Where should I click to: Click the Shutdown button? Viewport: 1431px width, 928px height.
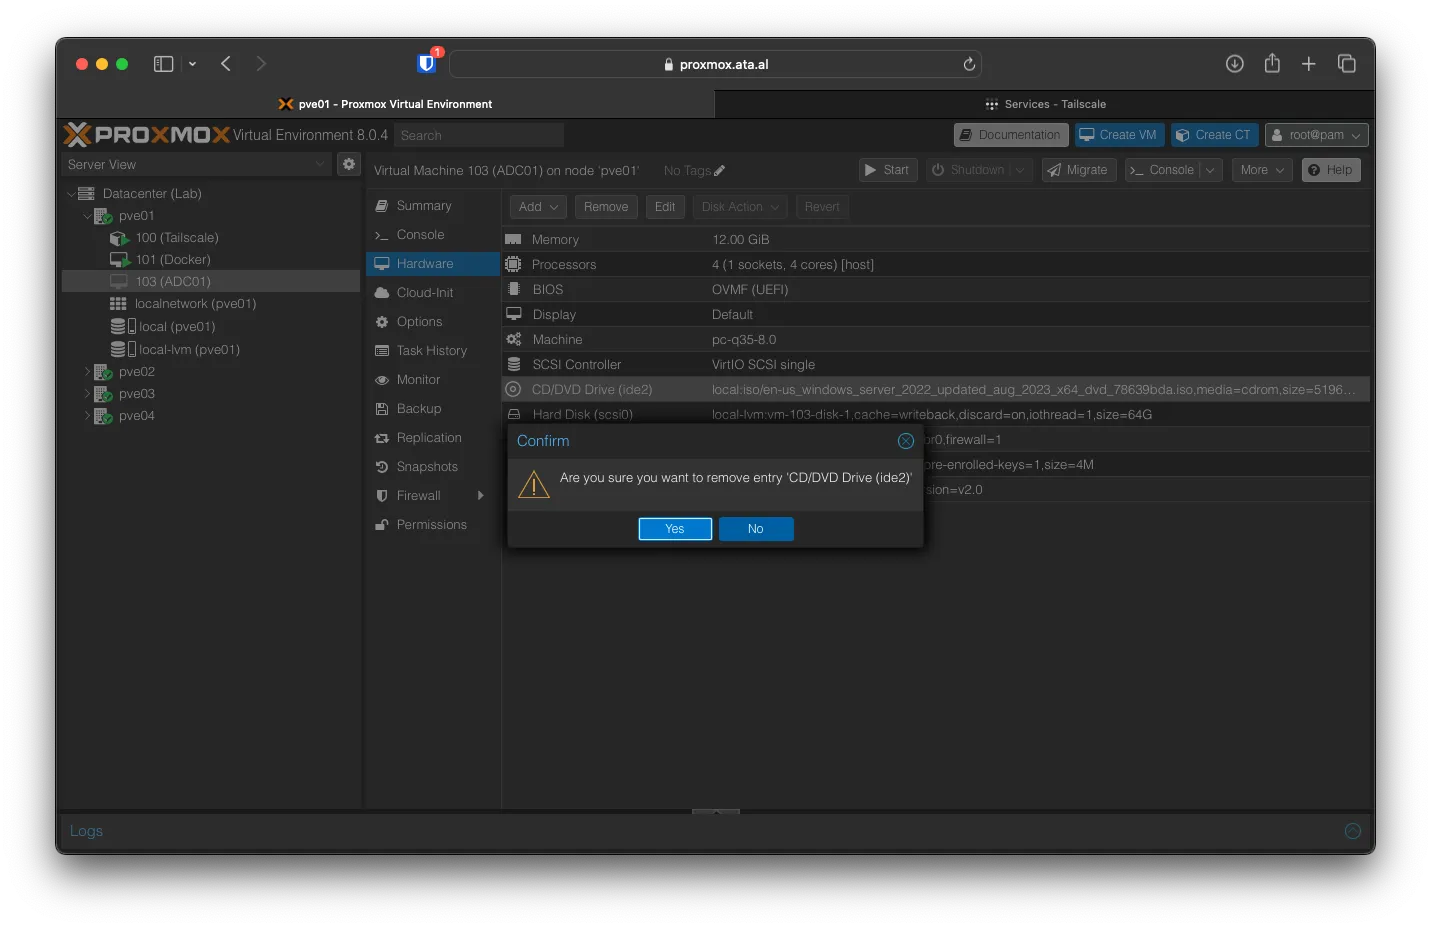(x=968, y=170)
